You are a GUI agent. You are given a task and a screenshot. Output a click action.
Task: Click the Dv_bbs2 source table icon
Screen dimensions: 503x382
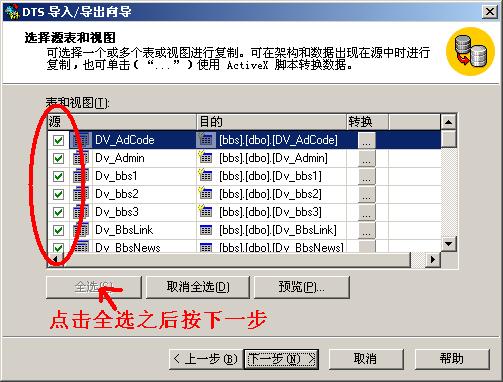click(x=81, y=194)
